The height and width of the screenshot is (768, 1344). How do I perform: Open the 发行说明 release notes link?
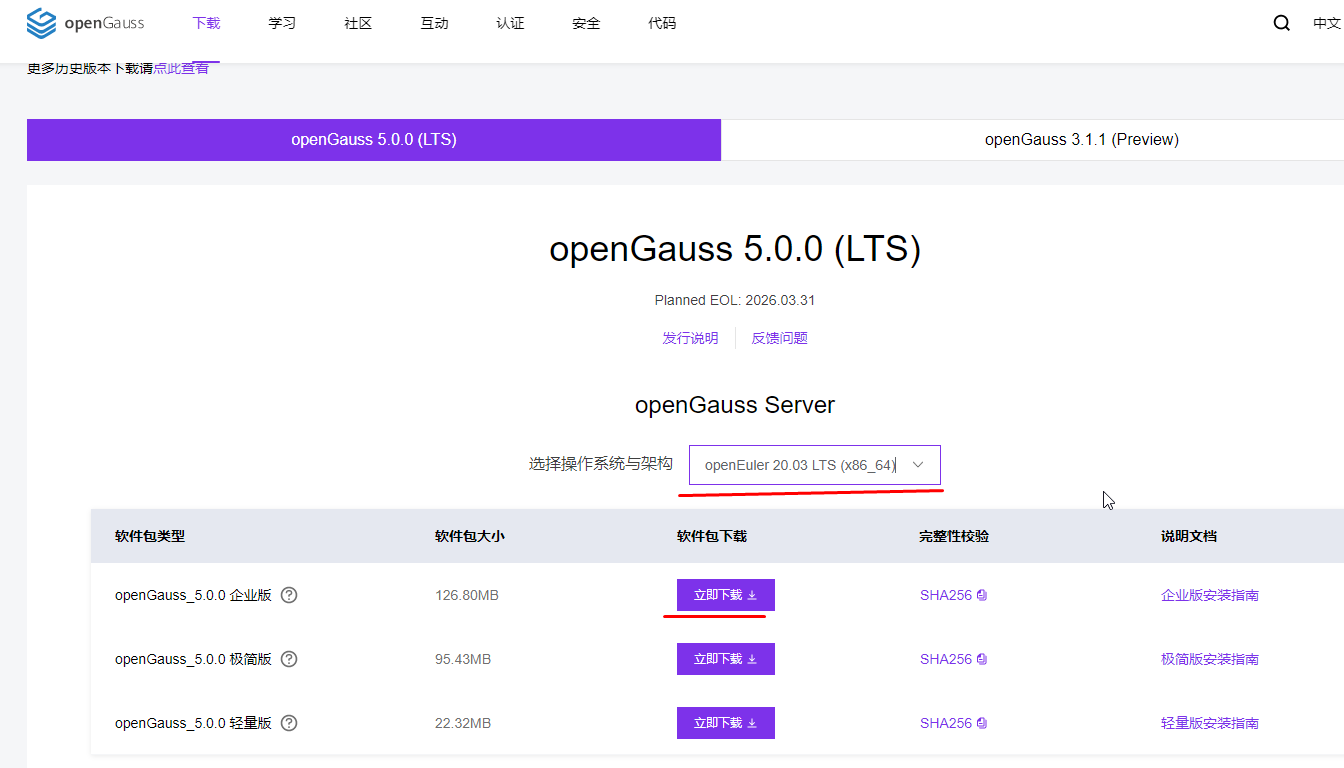point(690,337)
